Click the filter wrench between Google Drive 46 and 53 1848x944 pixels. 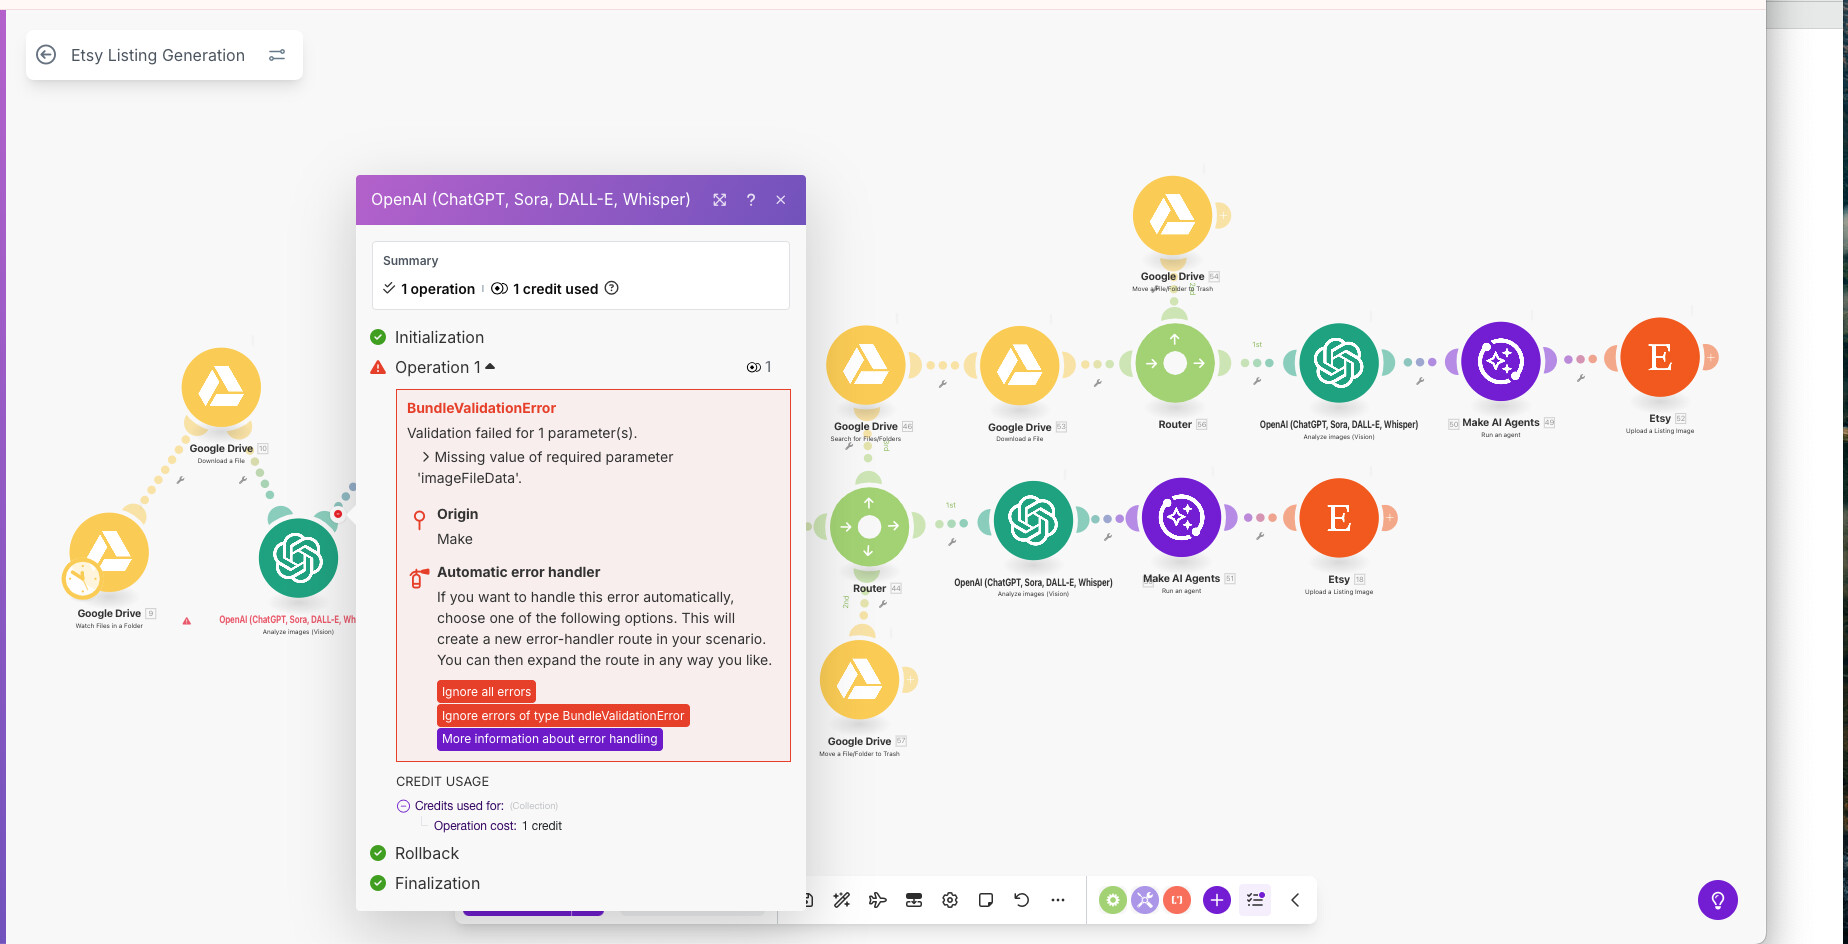click(942, 383)
